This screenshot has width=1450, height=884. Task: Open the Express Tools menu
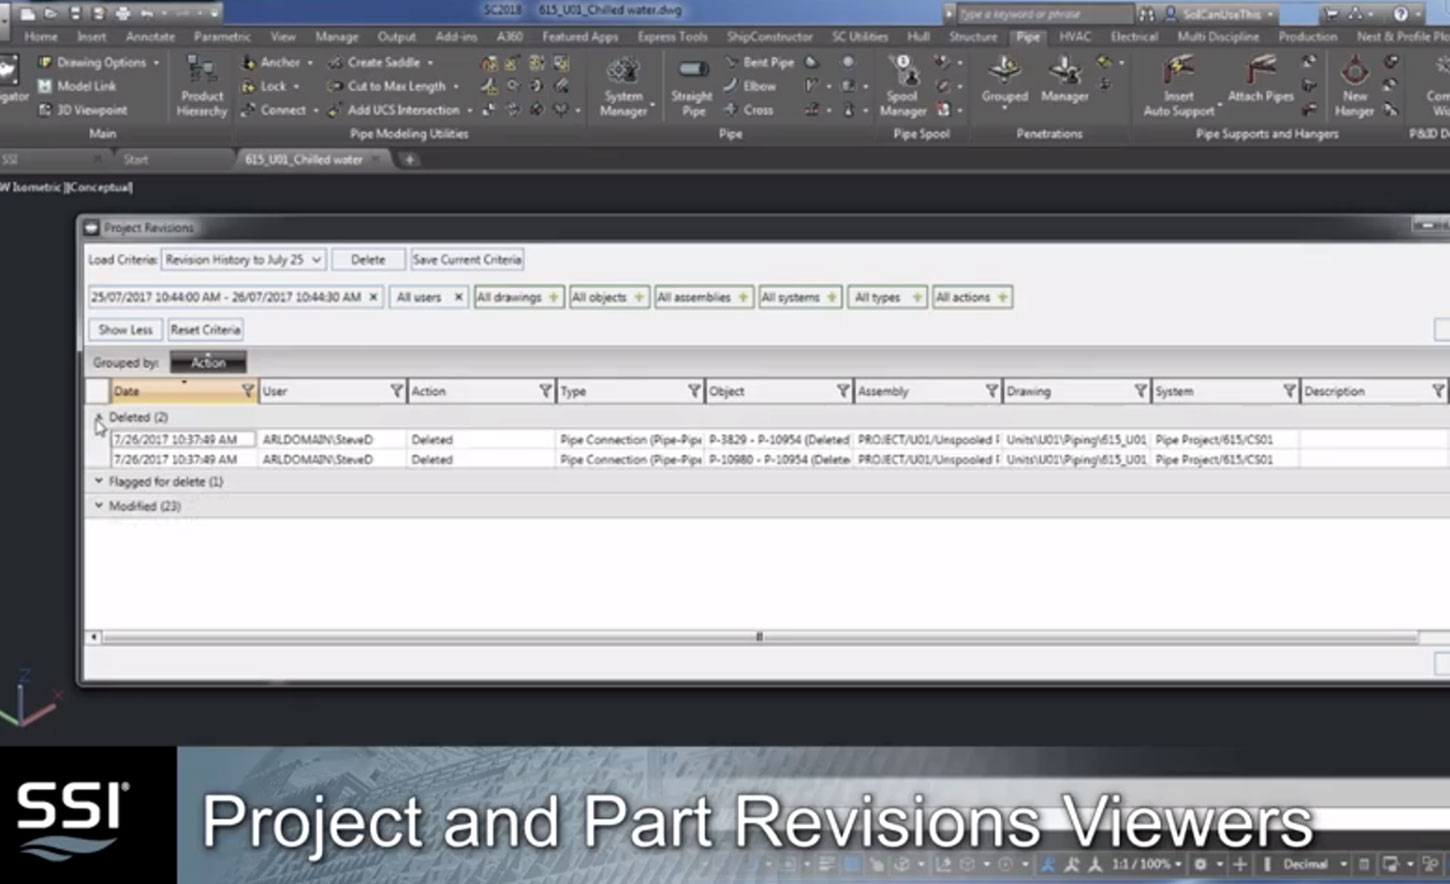point(671,35)
